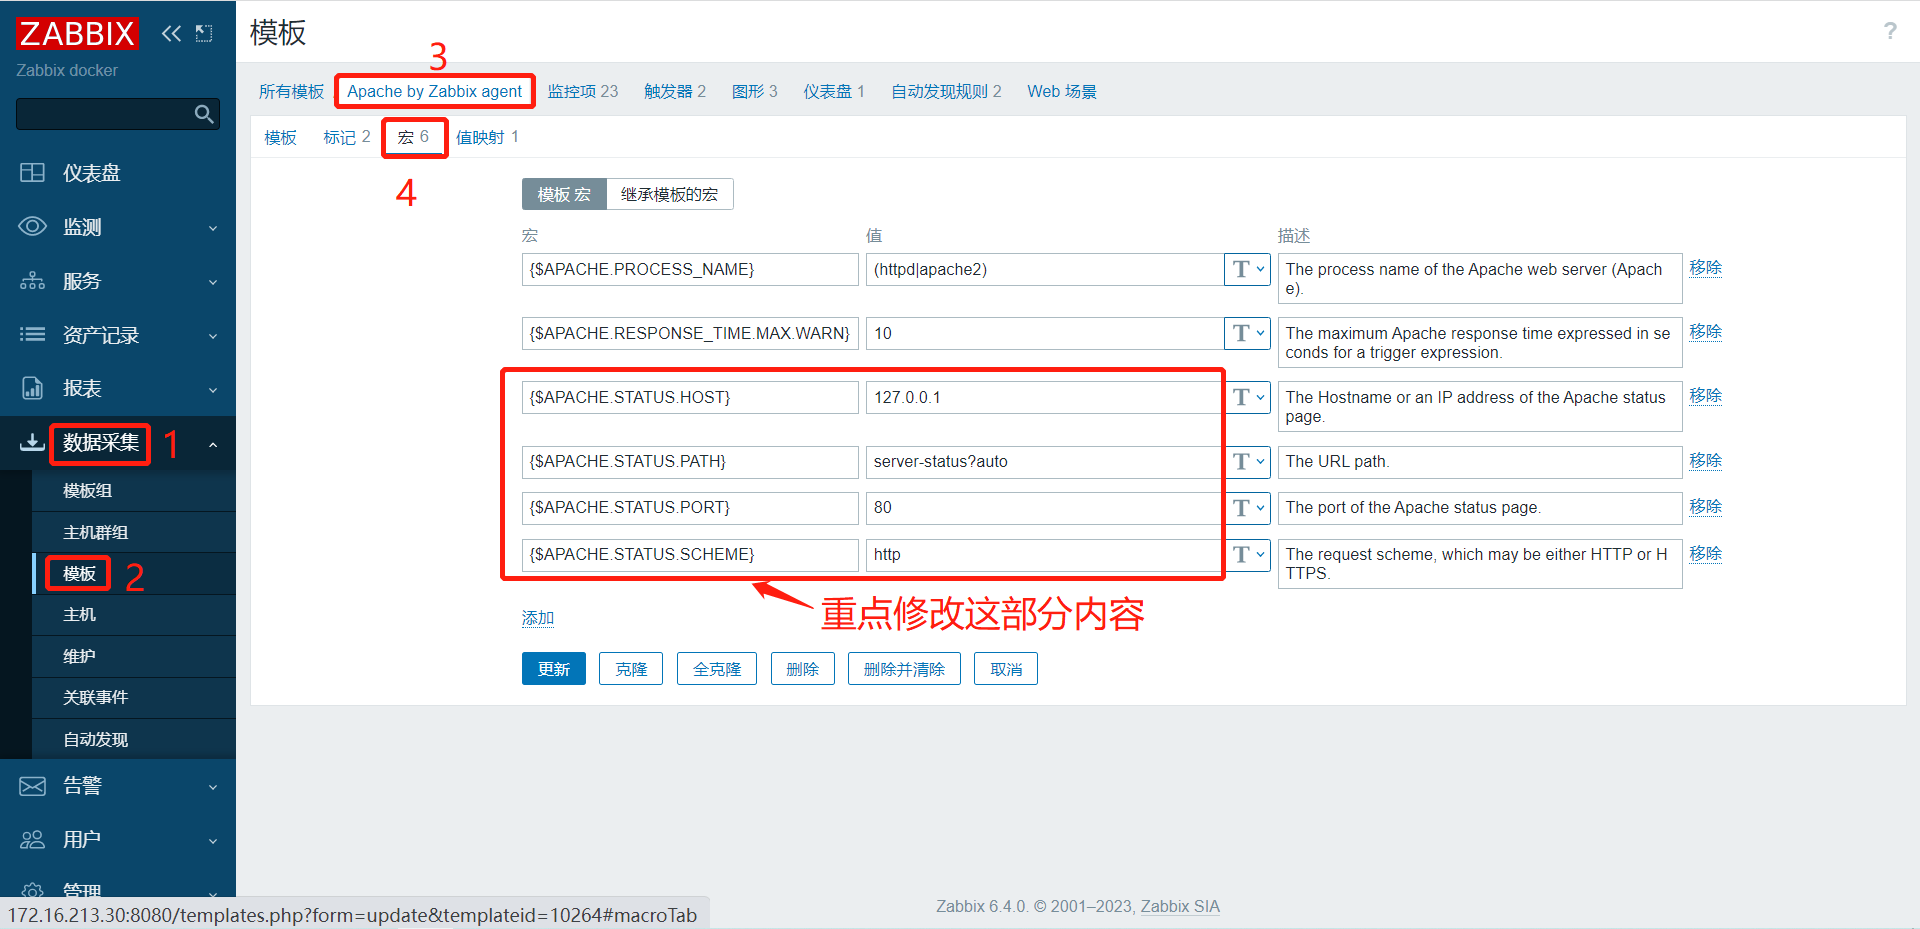Open the 关联事件 submenu item
1920x929 pixels.
coord(95,697)
